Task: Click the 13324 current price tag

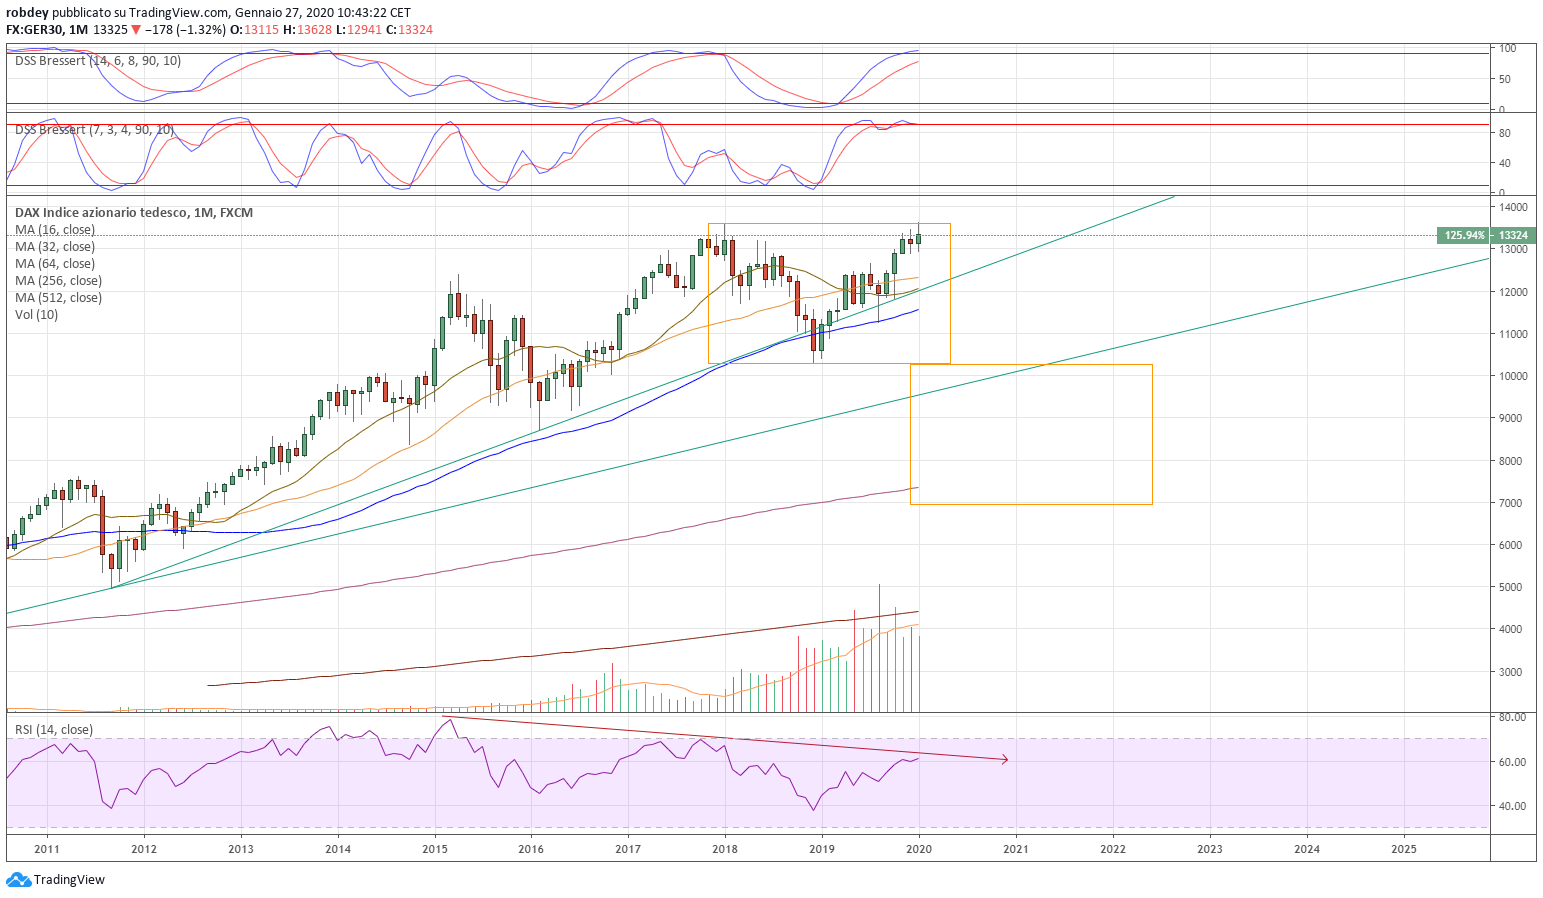Action: (1512, 235)
